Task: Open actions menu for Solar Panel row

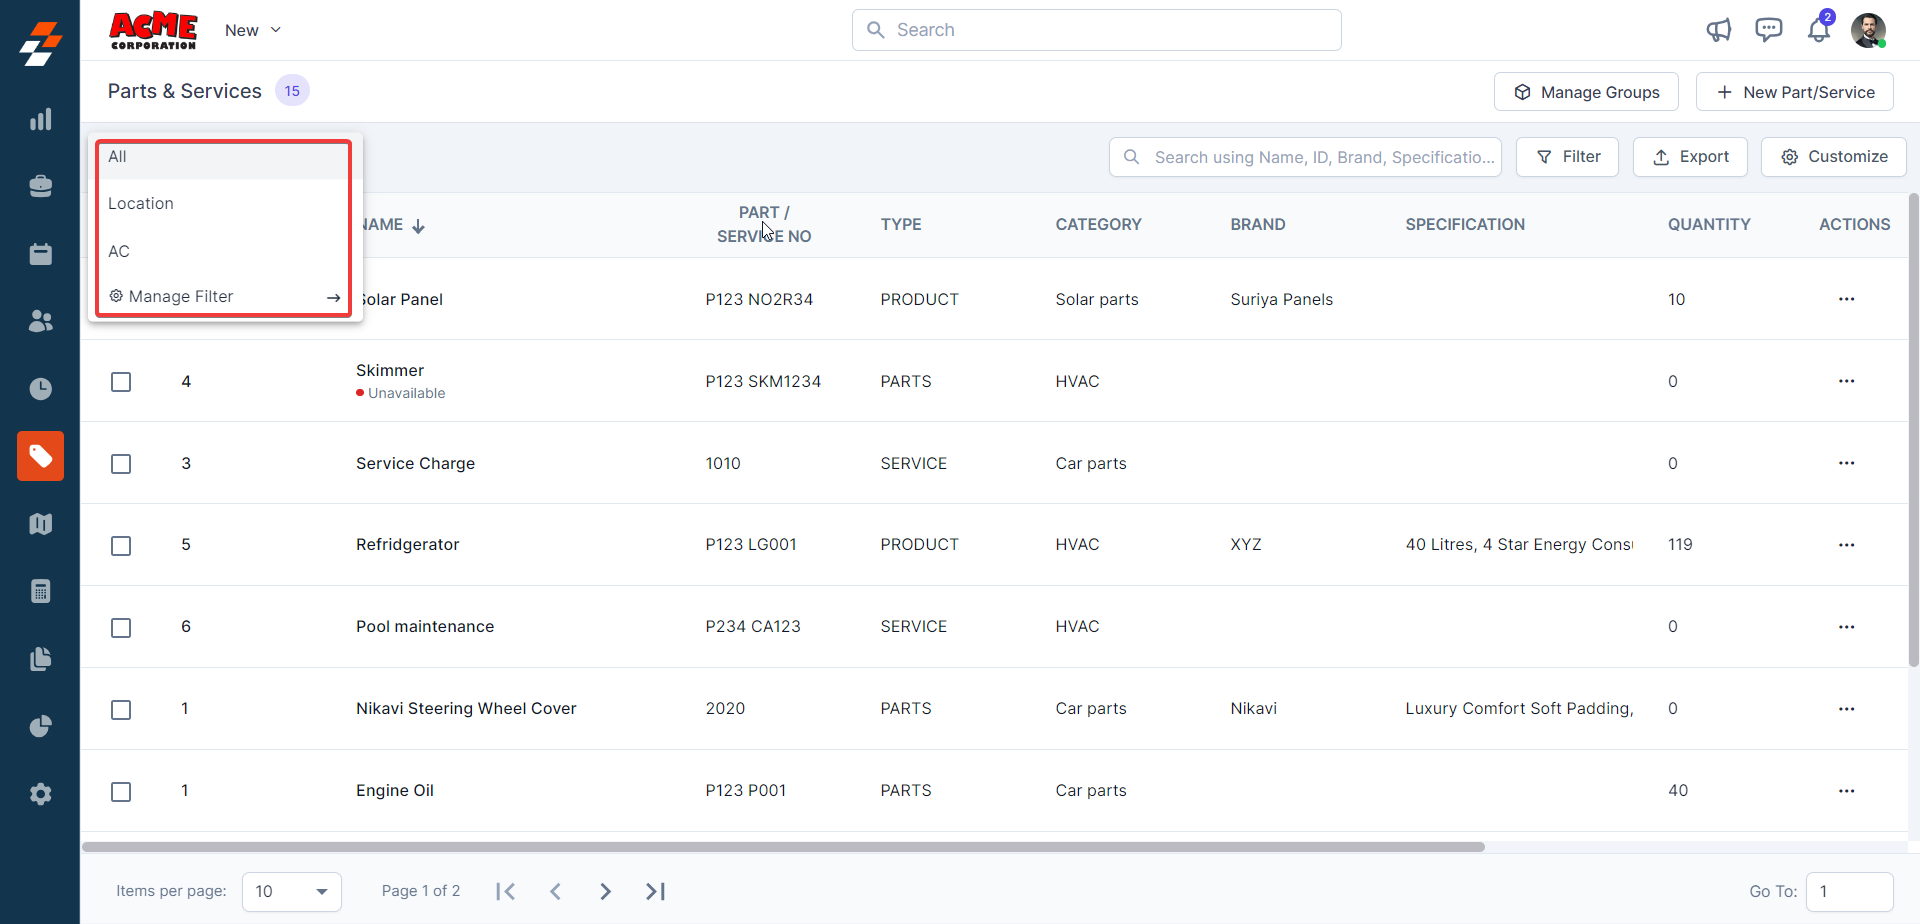Action: coord(1846,299)
